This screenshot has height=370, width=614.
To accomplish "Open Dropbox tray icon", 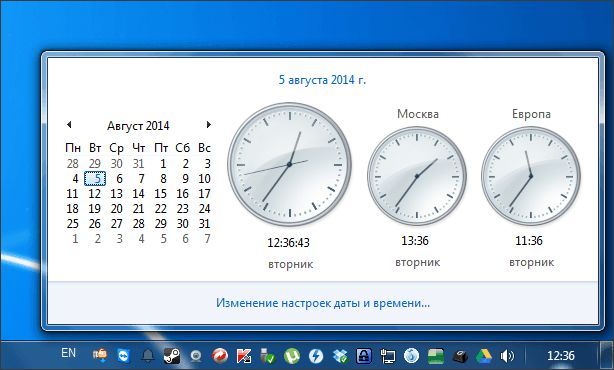I will pos(340,356).
